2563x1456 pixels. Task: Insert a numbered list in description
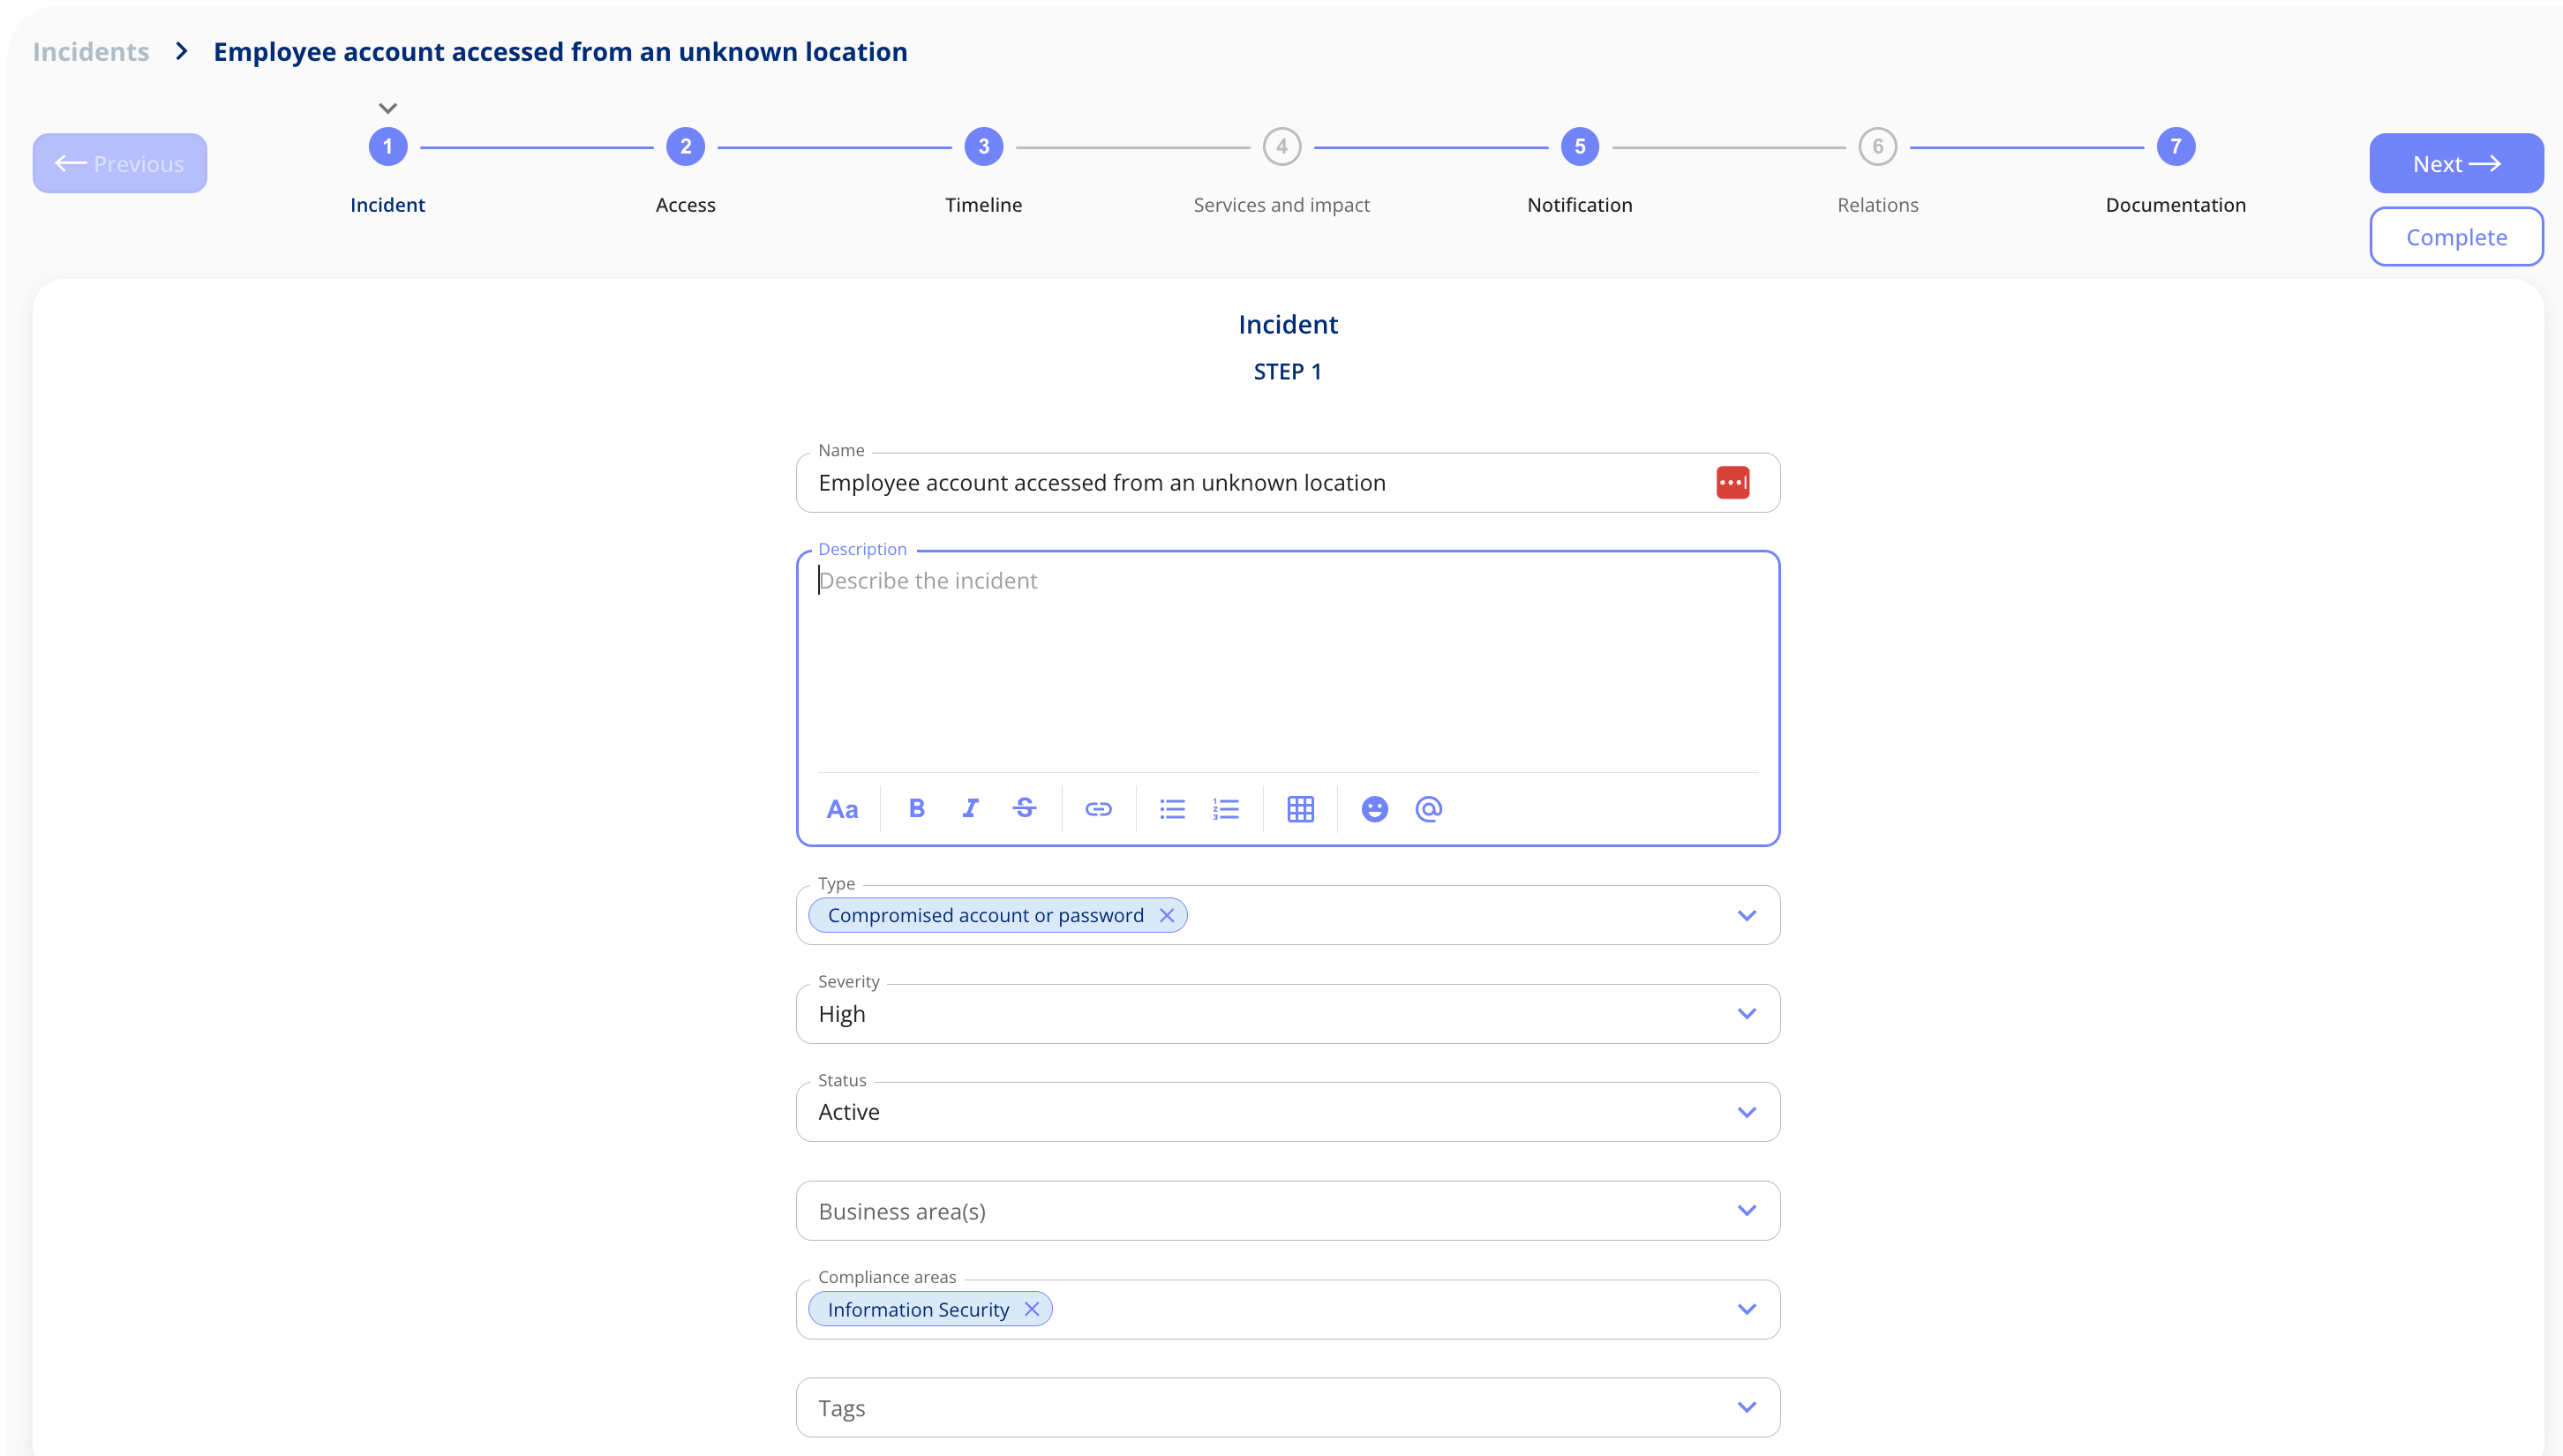(1225, 809)
